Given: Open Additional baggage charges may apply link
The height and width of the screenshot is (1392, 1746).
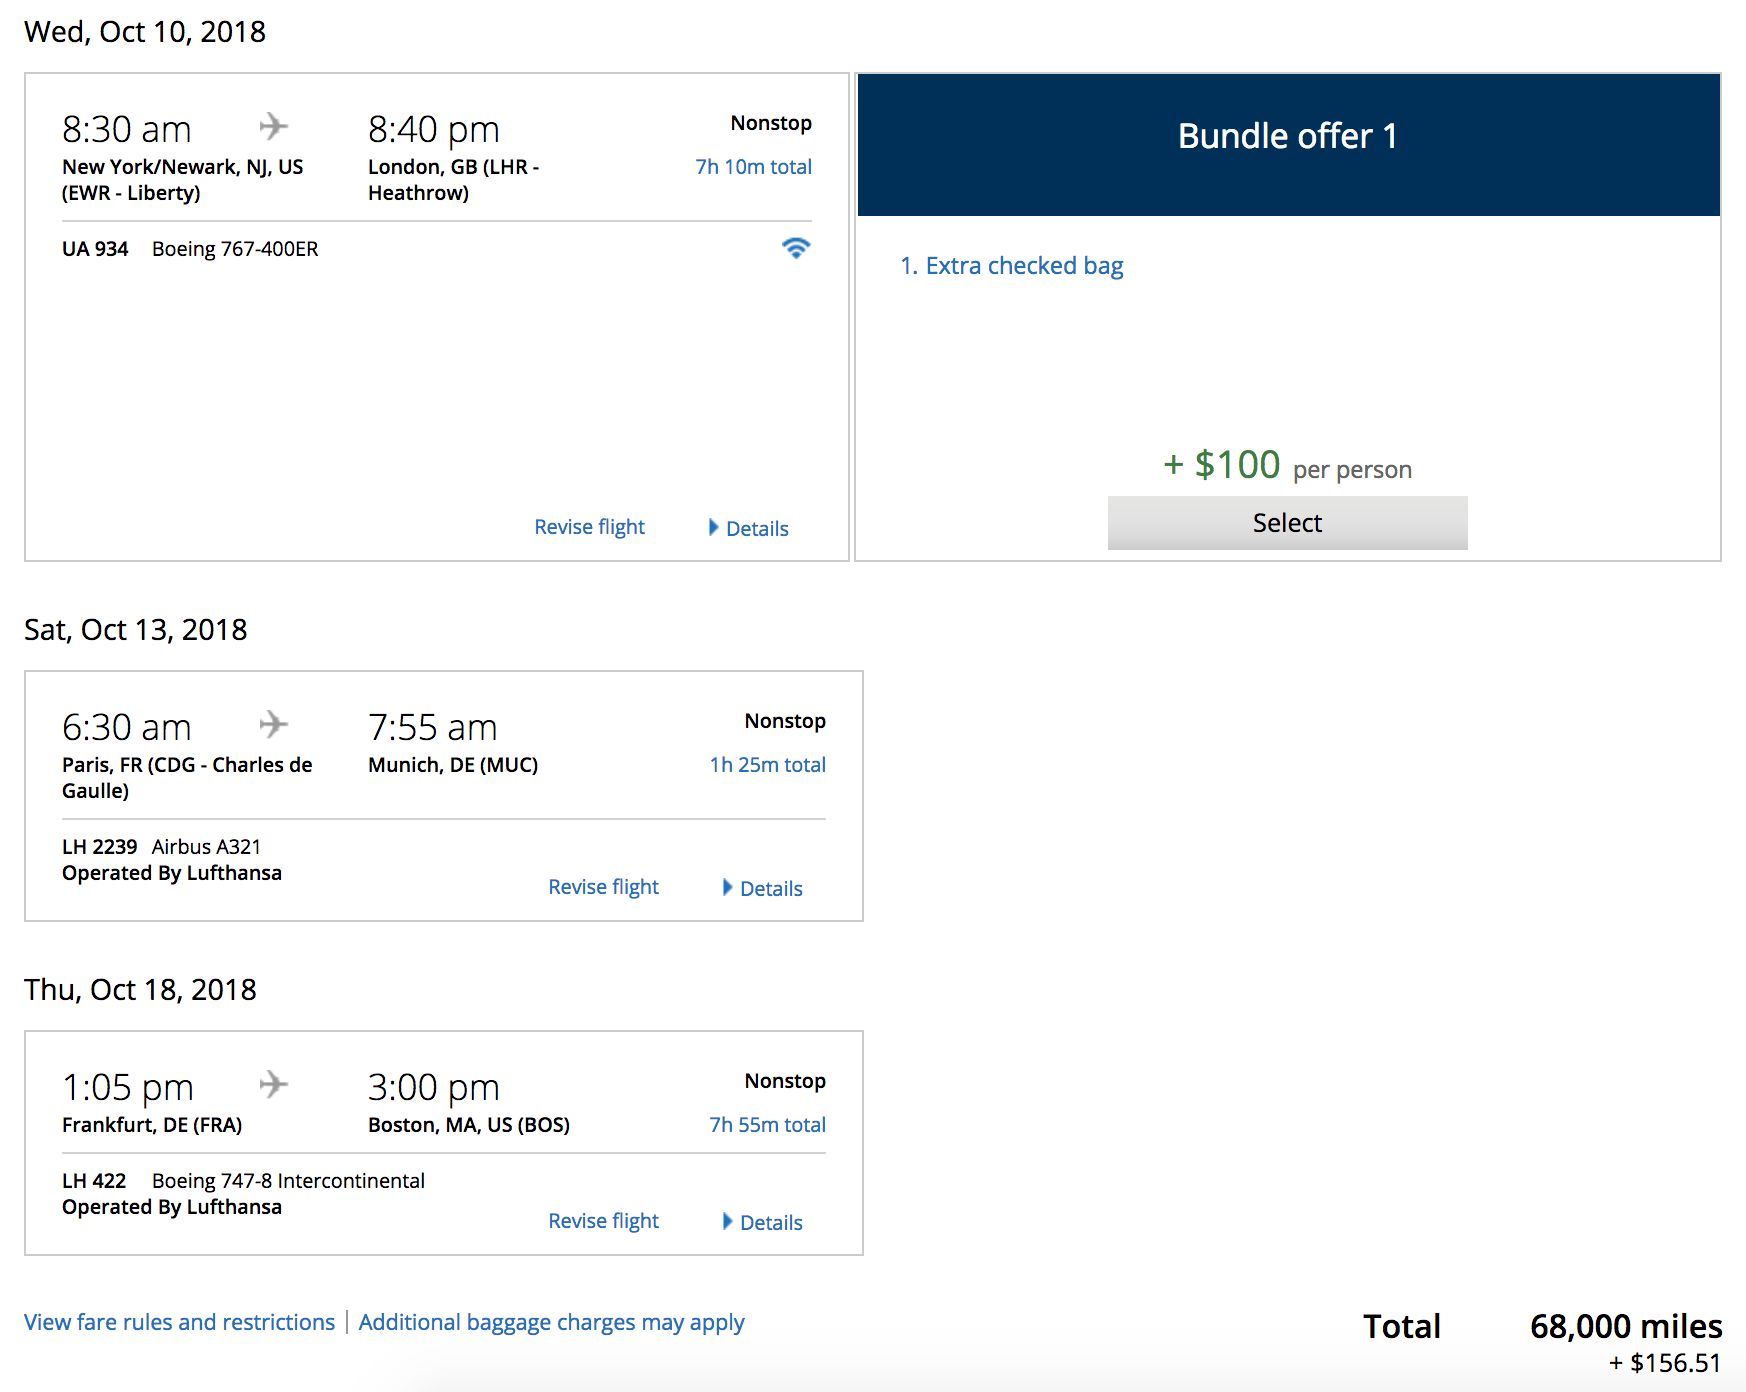Looking at the screenshot, I should (x=551, y=1322).
